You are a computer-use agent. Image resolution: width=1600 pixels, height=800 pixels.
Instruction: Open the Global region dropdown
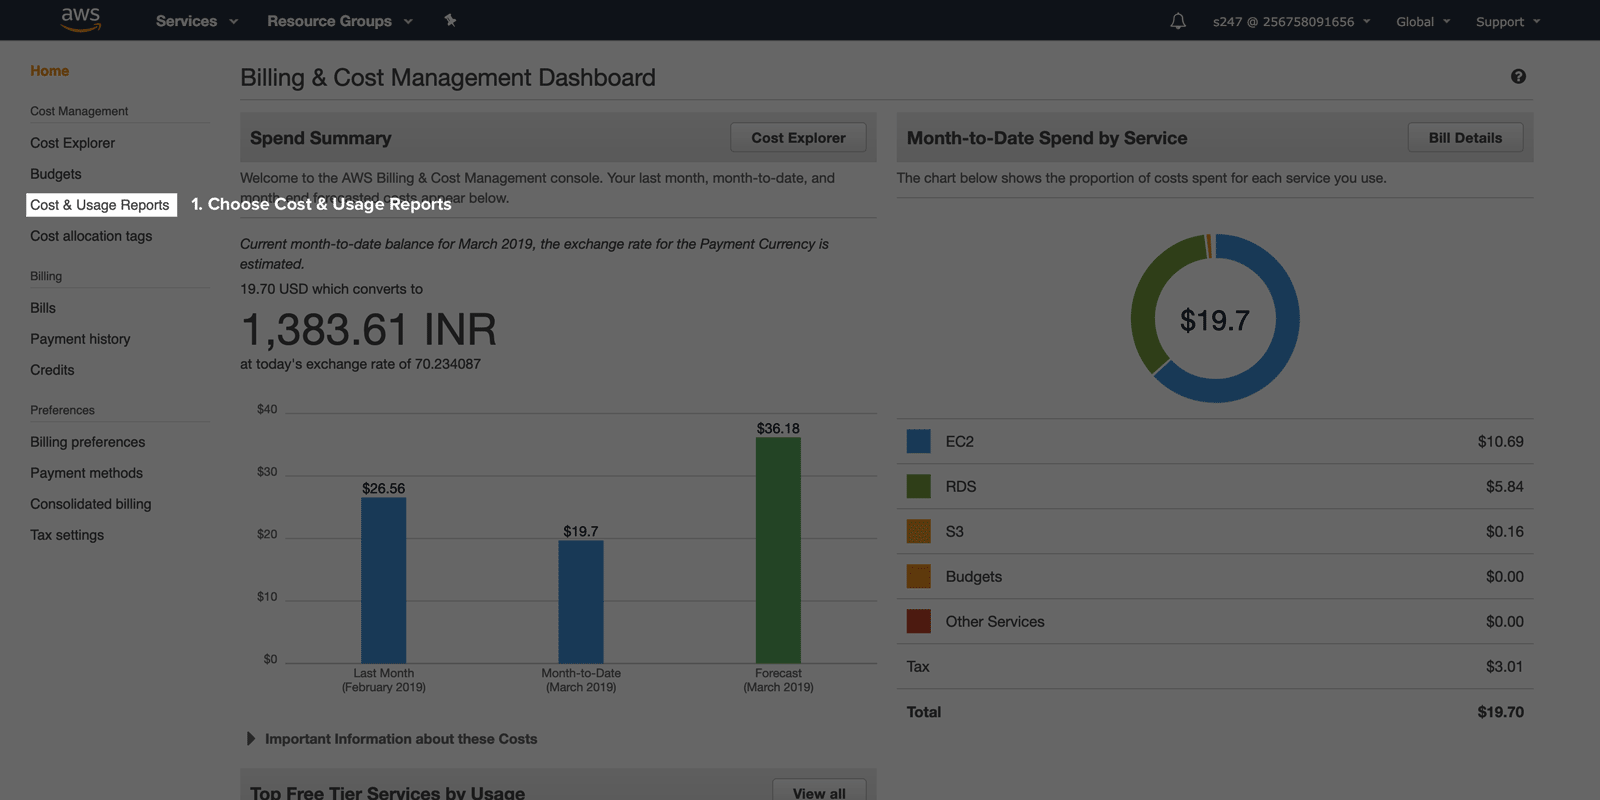[x=1422, y=21]
